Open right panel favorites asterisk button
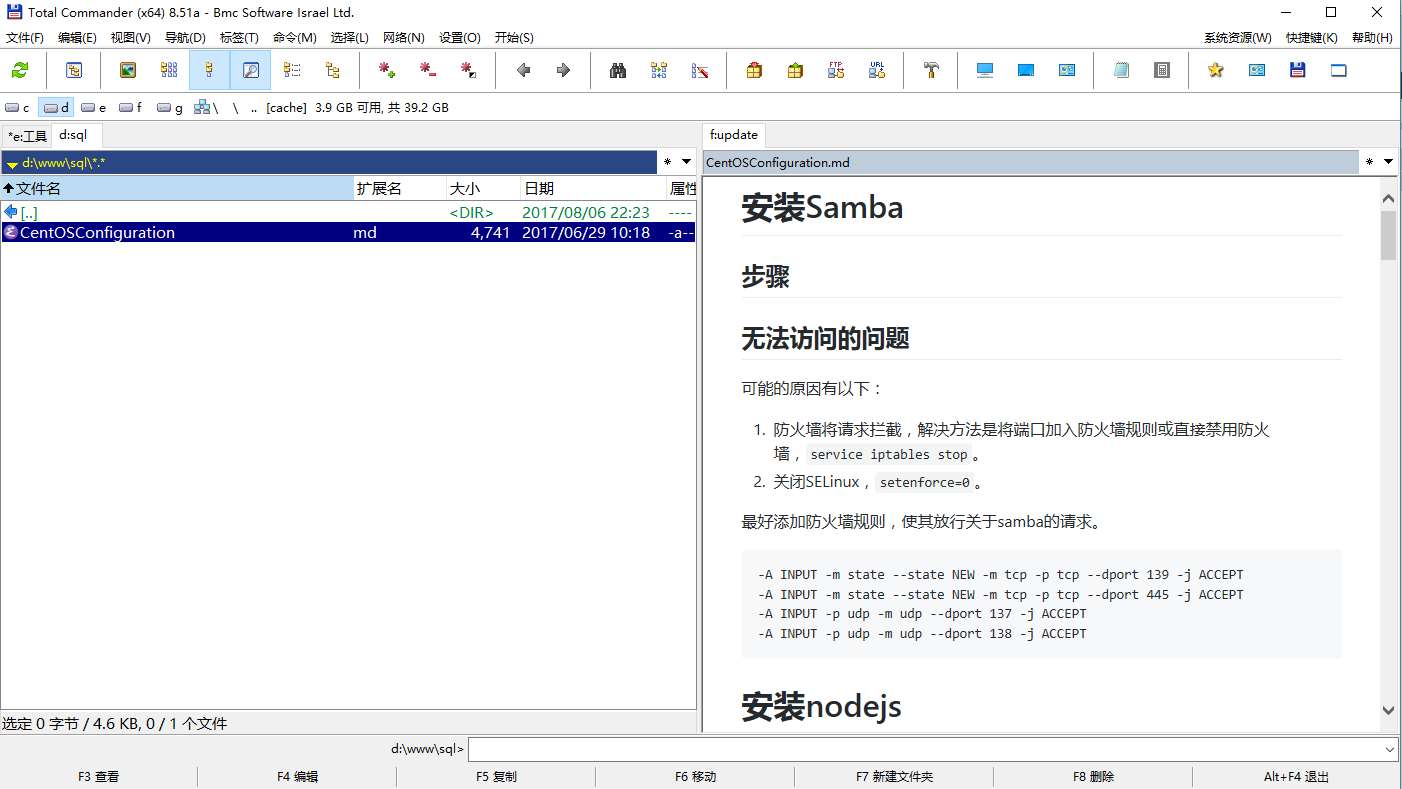Viewport: 1402px width, 789px height. click(1369, 162)
